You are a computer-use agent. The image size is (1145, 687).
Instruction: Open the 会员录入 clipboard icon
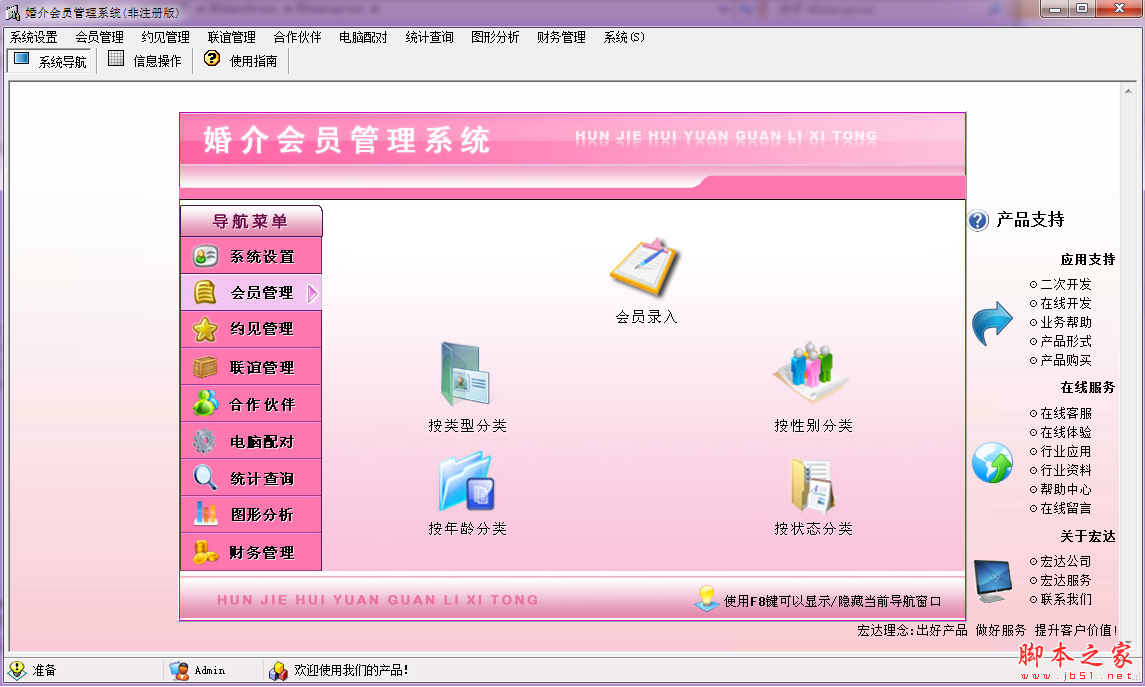[x=646, y=268]
